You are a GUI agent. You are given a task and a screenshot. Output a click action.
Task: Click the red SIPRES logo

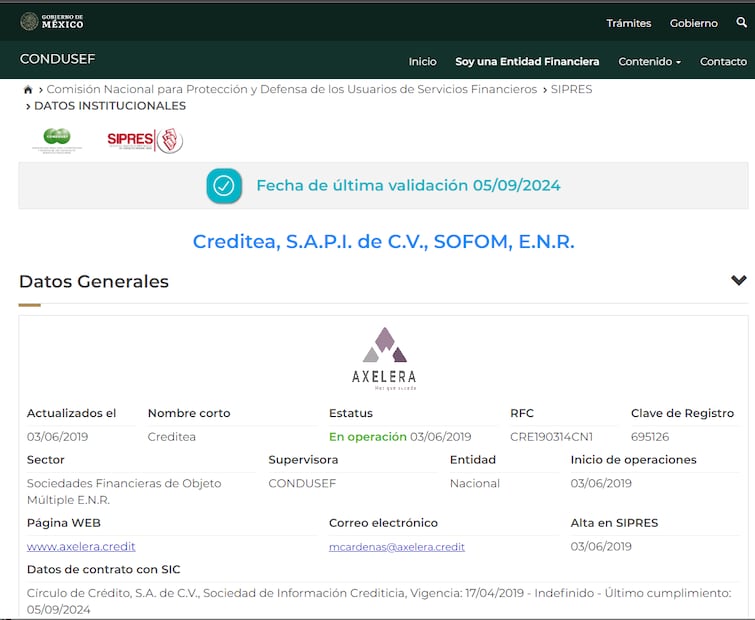145,141
